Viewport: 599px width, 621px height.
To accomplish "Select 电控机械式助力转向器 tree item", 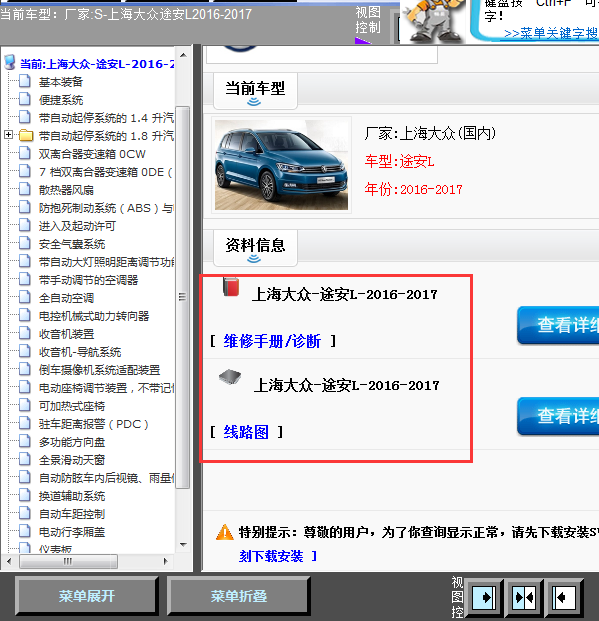I will pos(94,316).
